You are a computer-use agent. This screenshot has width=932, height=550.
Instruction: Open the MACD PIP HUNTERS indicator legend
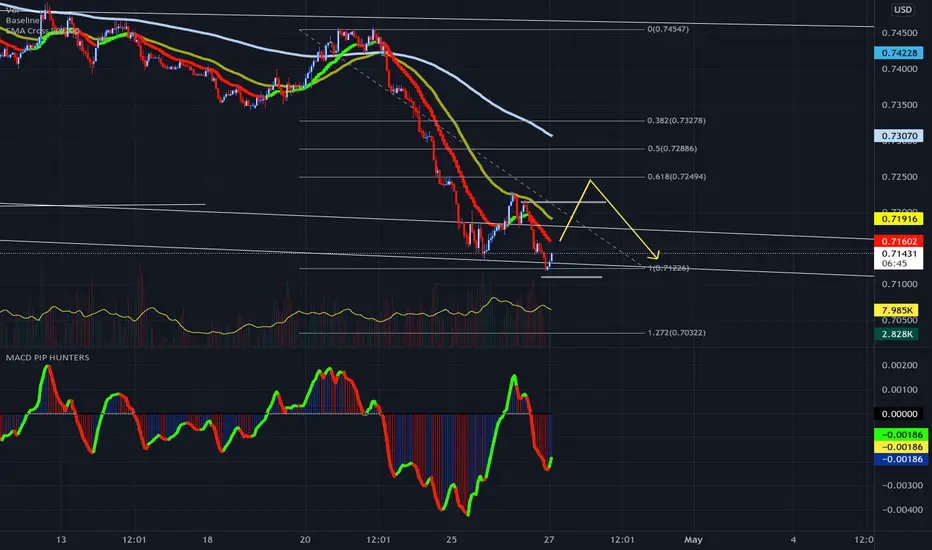click(x=48, y=357)
